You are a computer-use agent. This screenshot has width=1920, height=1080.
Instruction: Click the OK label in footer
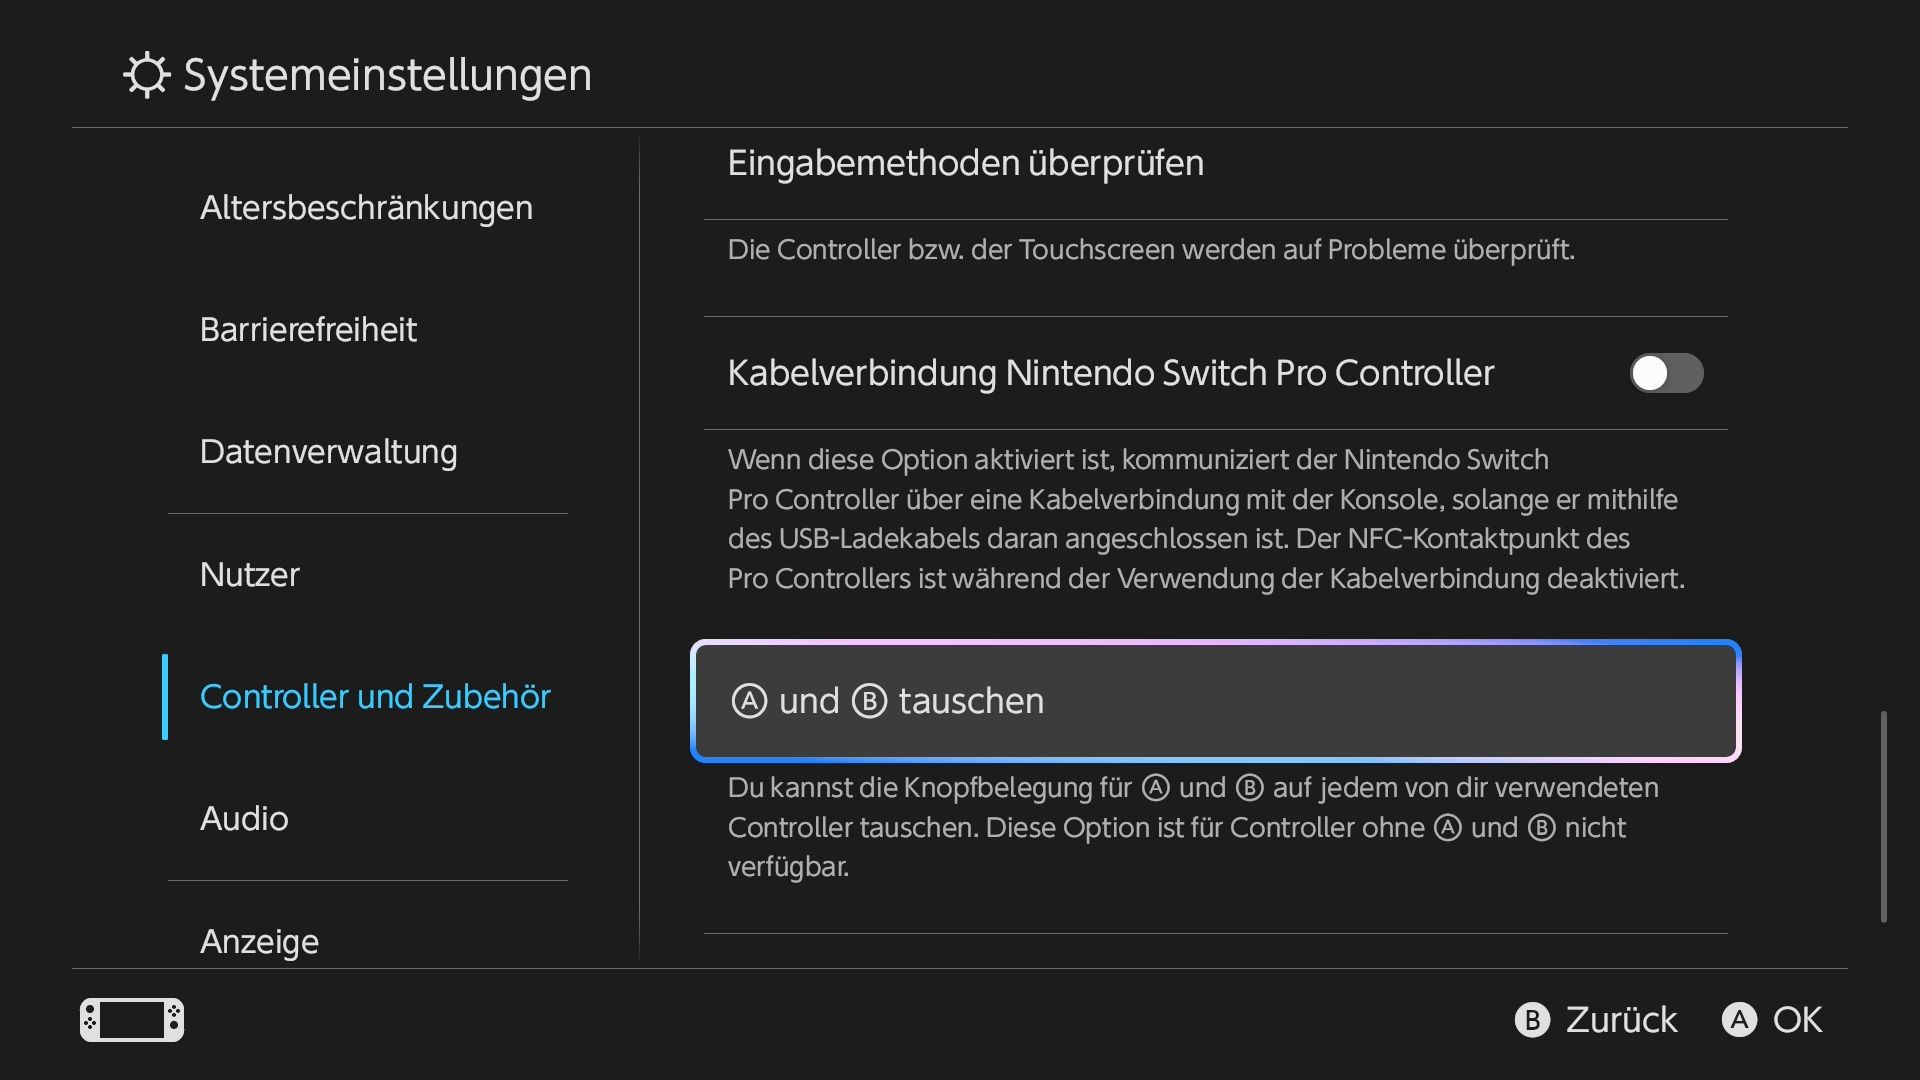[1797, 1020]
